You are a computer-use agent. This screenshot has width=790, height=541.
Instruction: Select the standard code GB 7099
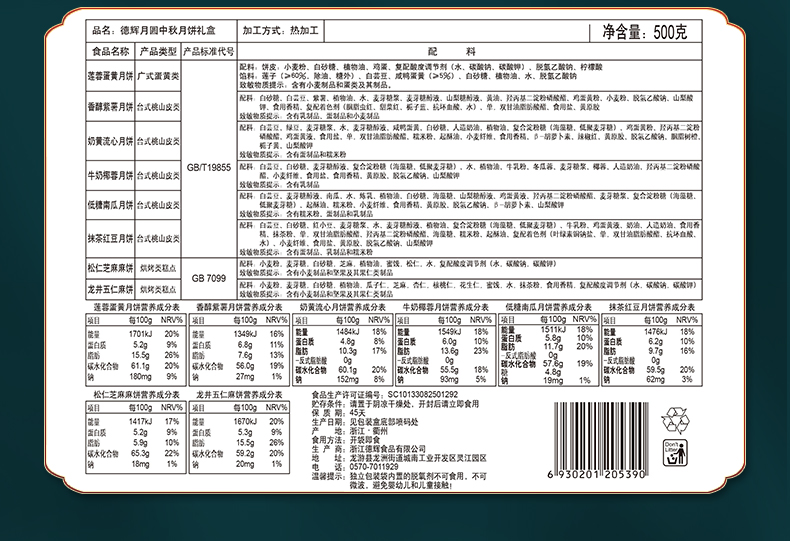click(209, 278)
